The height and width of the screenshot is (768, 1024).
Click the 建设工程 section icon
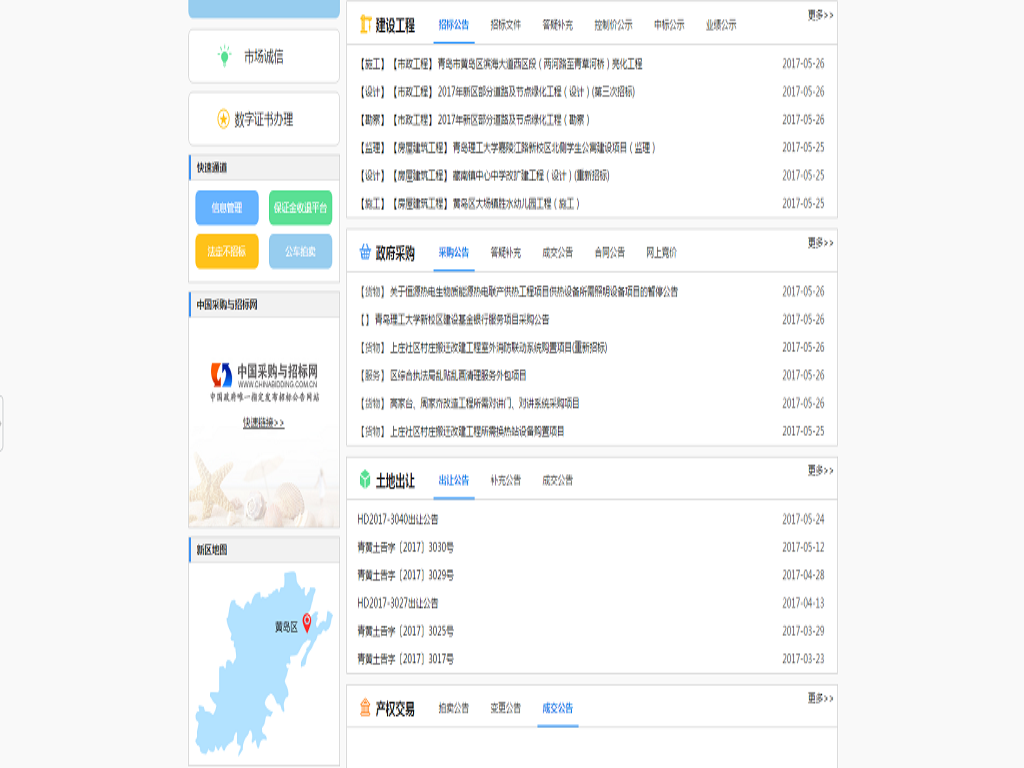pos(366,25)
